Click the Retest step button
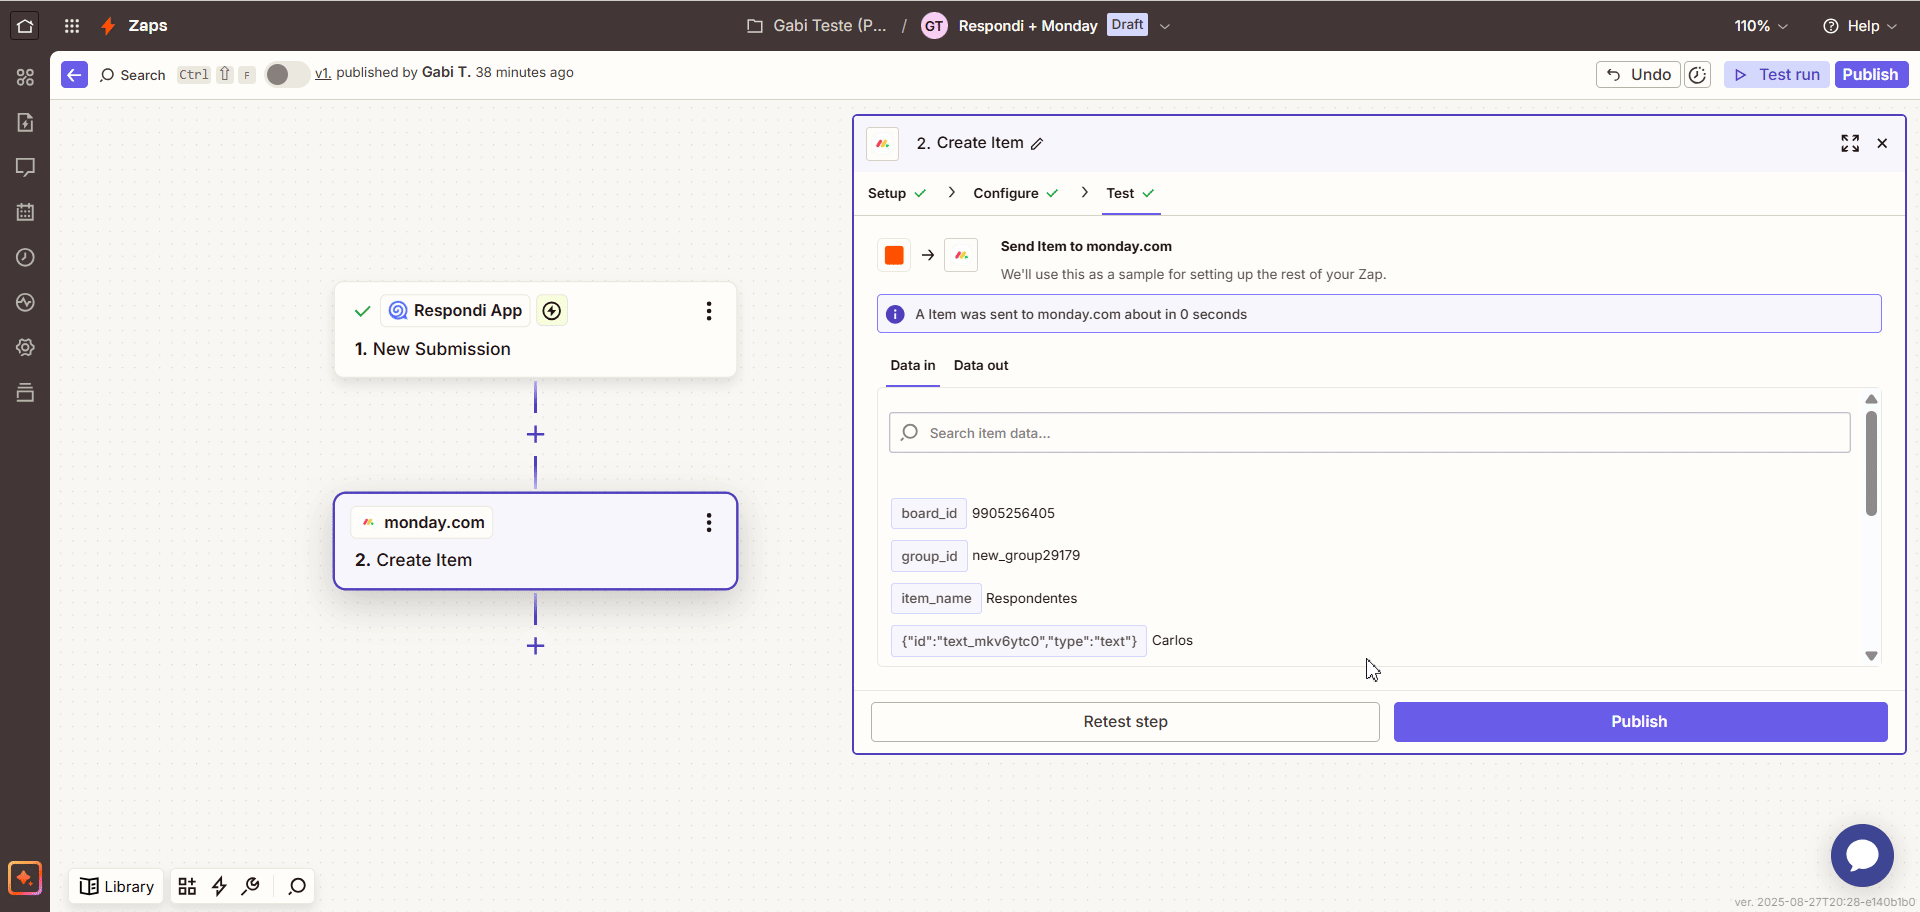 click(1125, 722)
